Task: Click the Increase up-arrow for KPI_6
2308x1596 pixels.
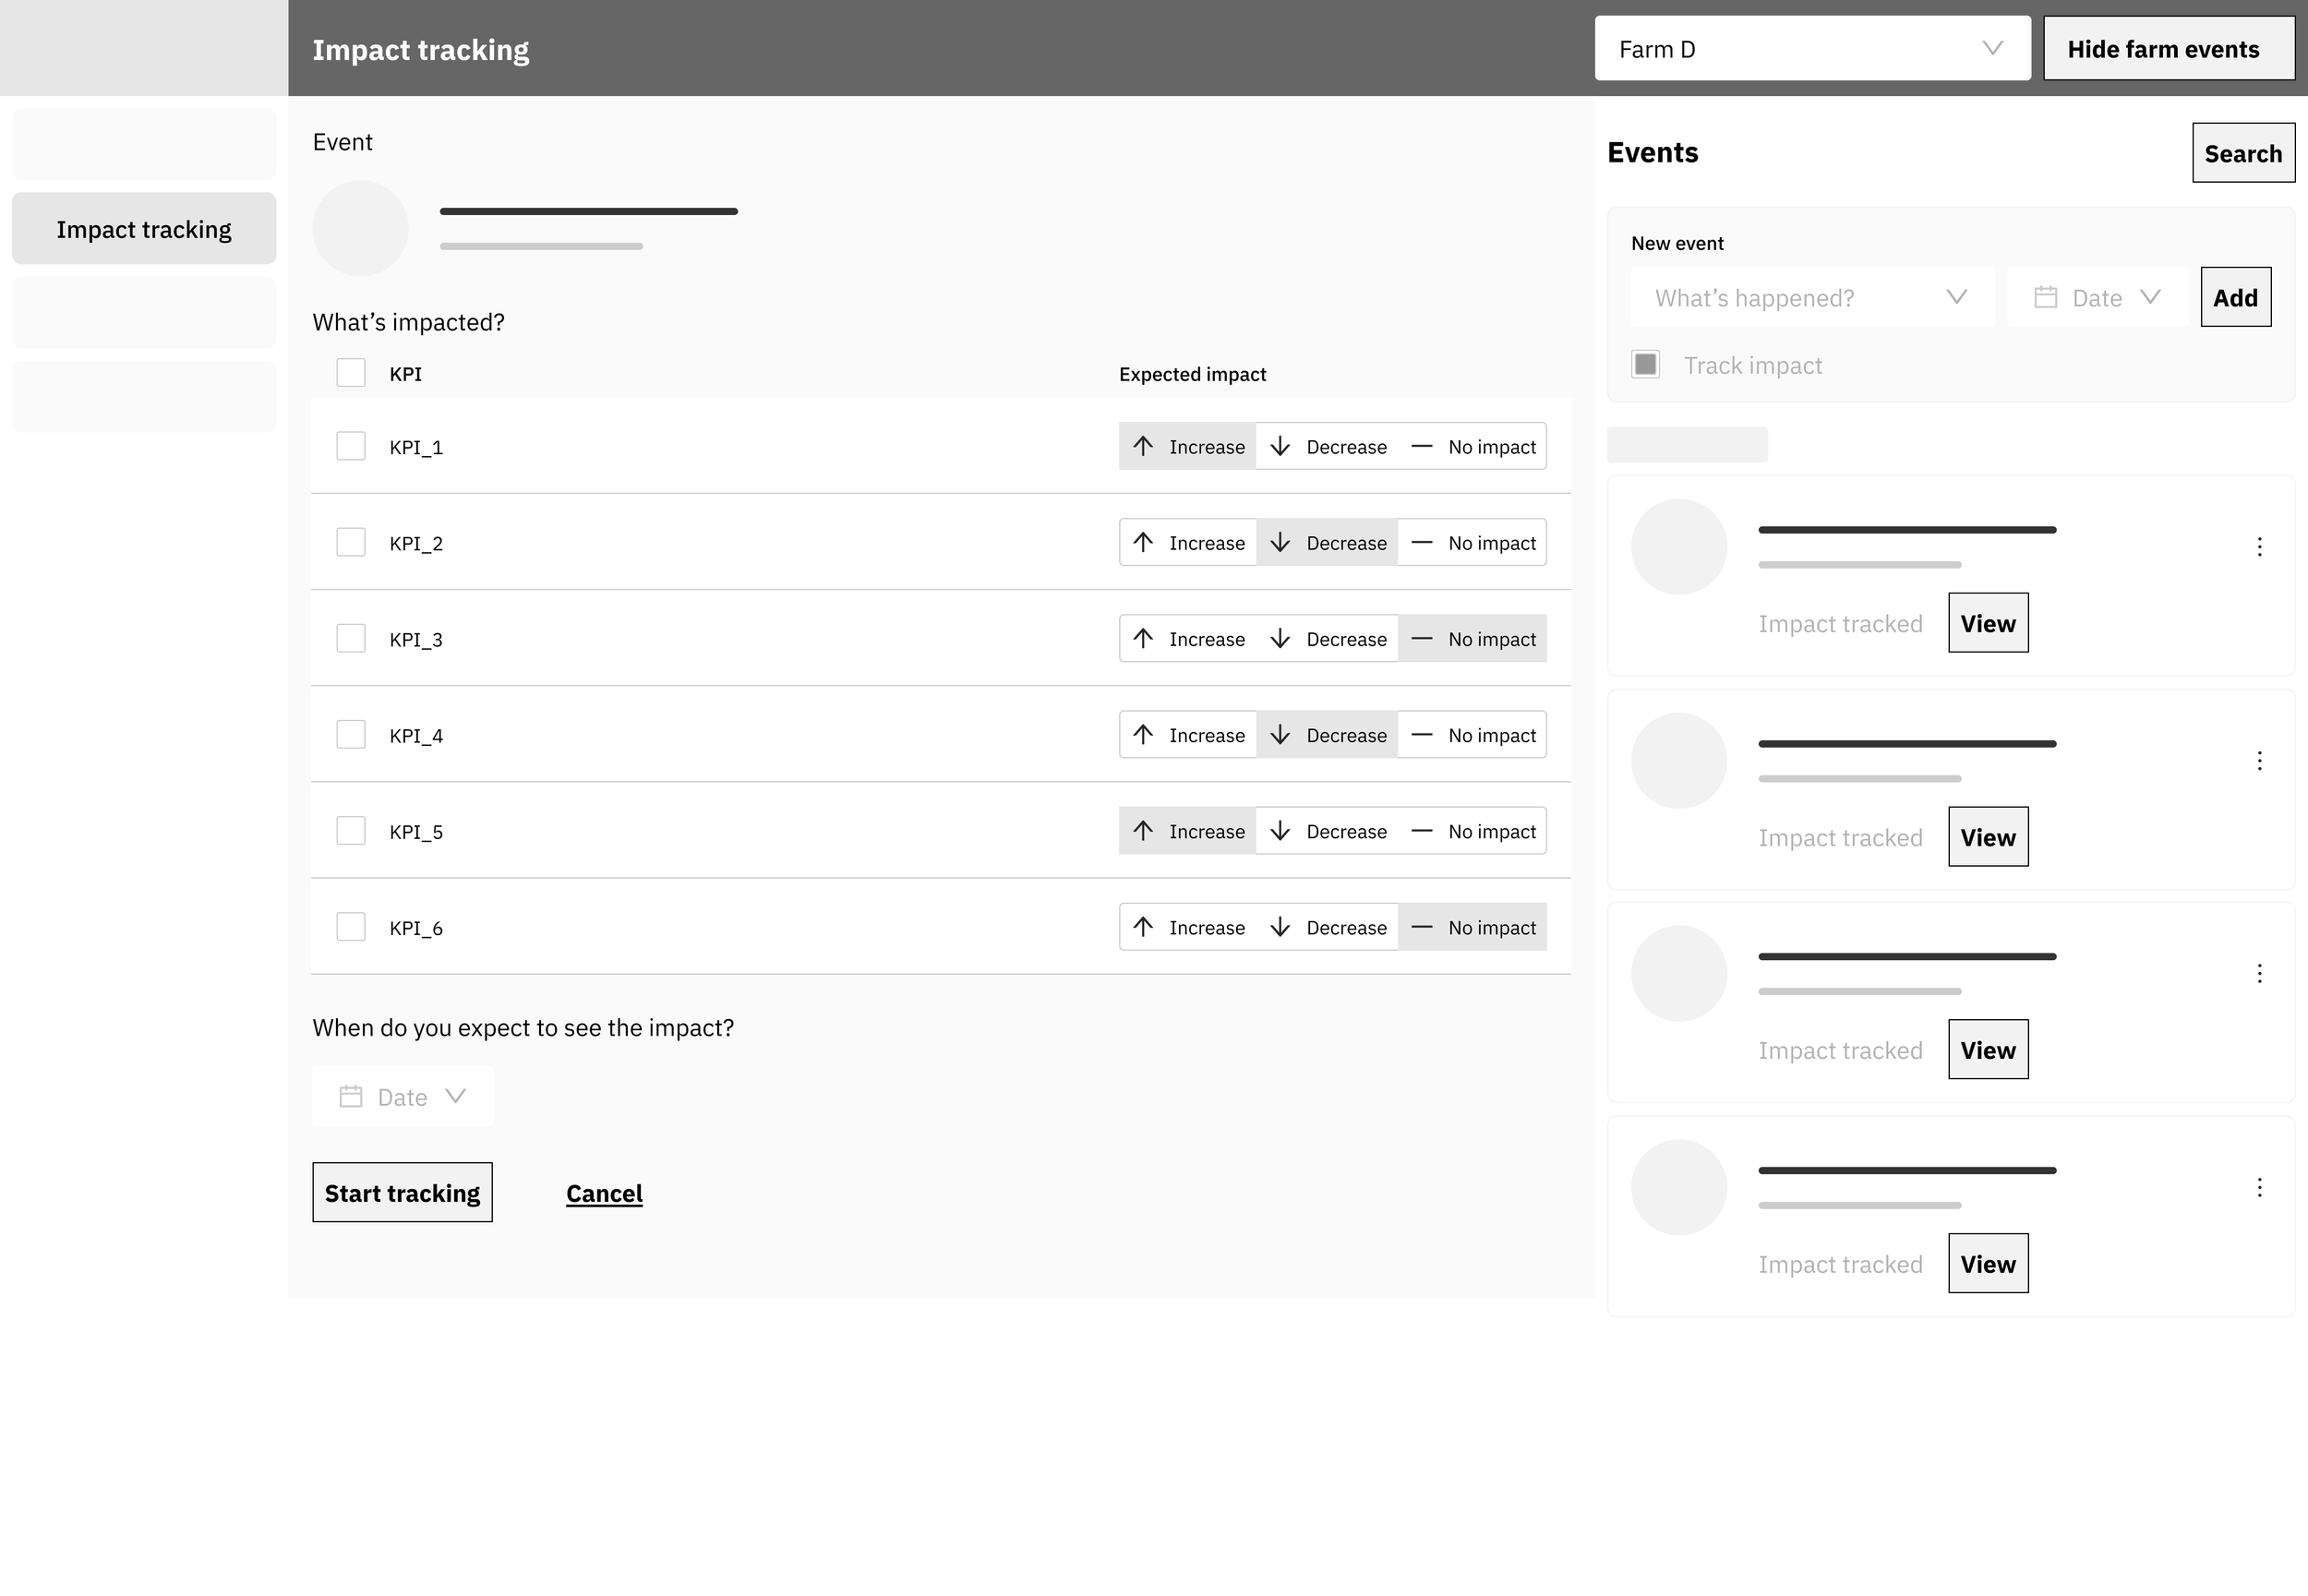Action: (1143, 927)
